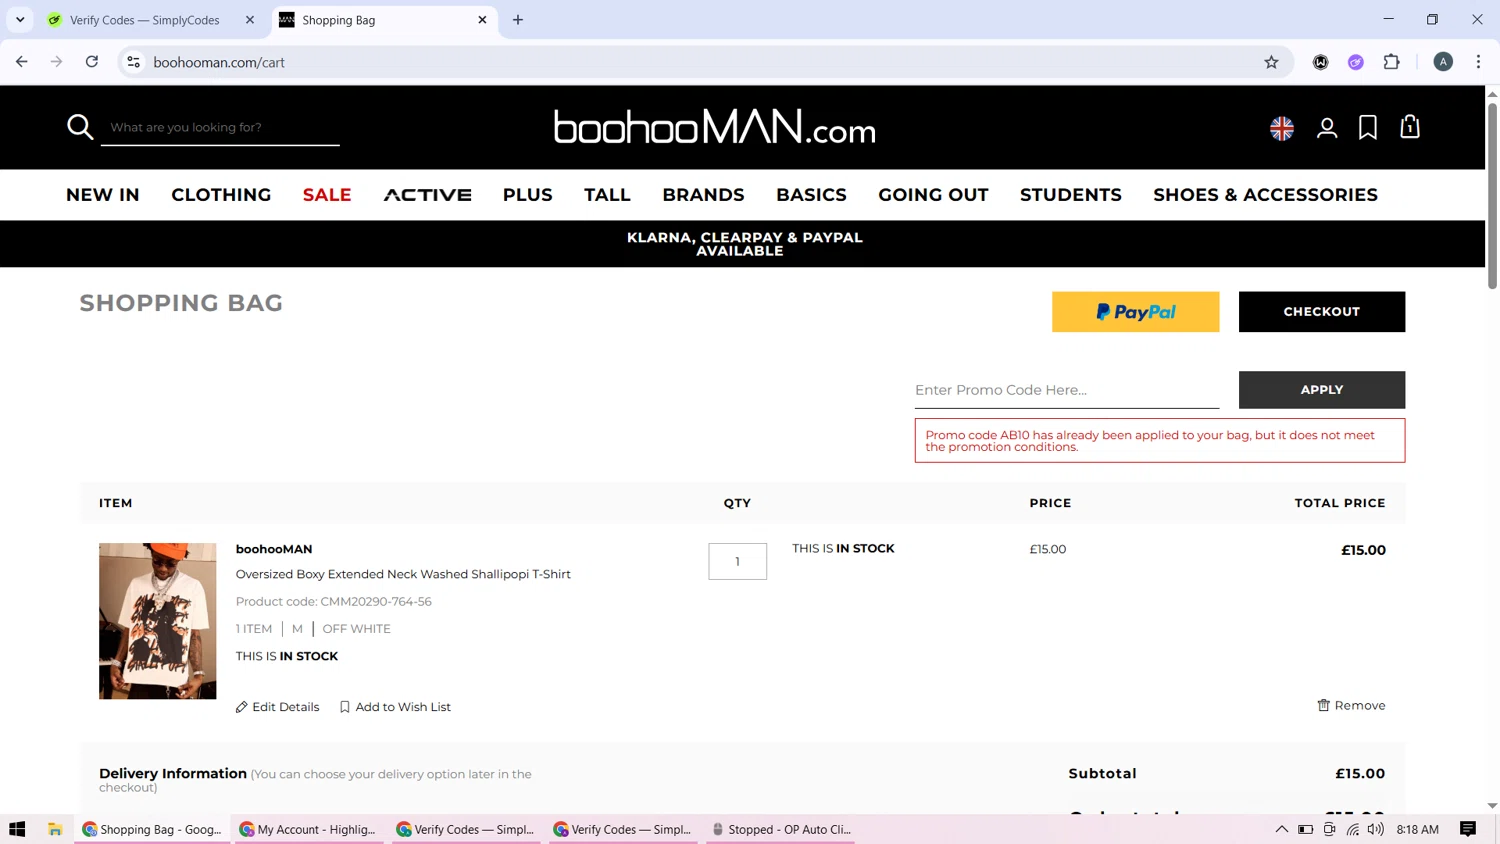
Task: Click the Klarna, Clearpay & PayPal banner
Action: point(743,244)
